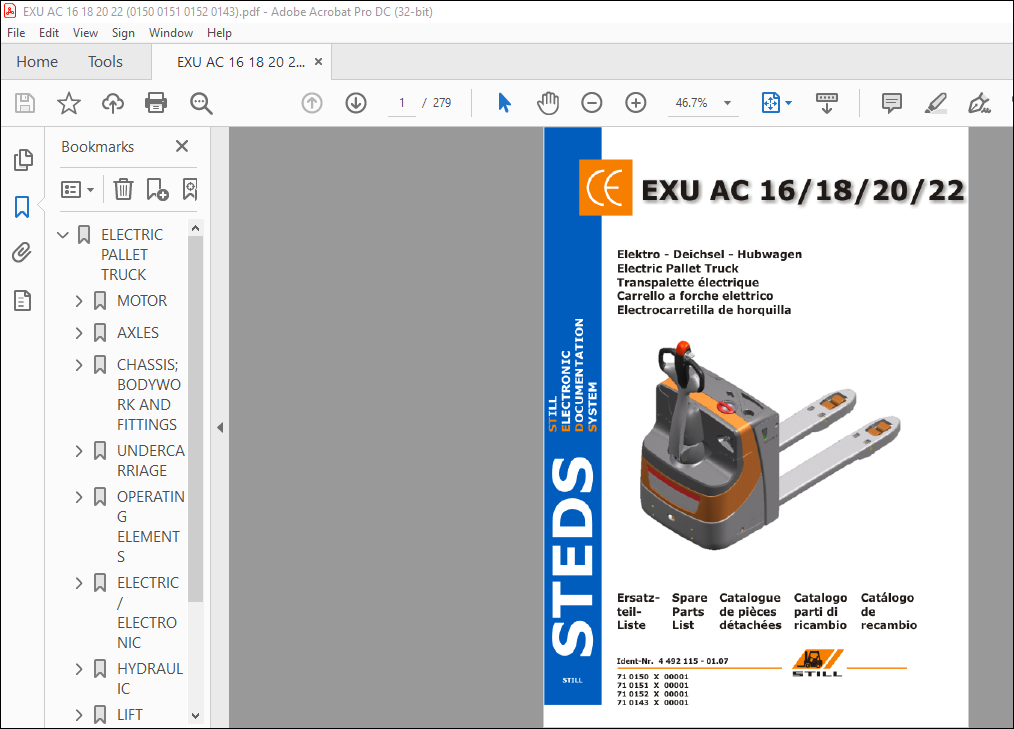Open the content document panel icon

(22, 300)
